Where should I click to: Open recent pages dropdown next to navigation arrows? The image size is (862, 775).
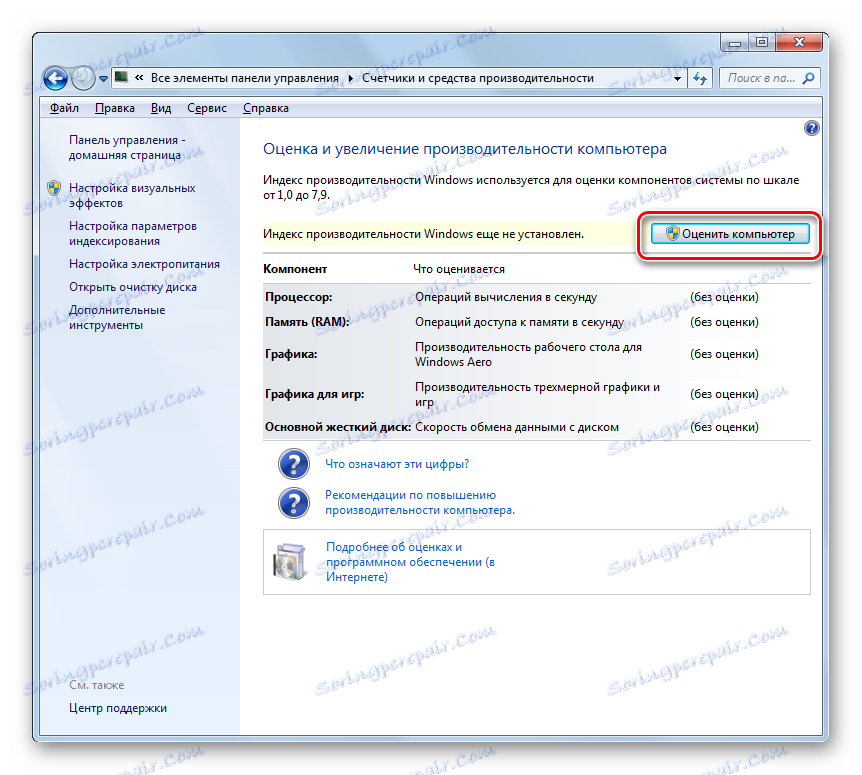point(103,79)
